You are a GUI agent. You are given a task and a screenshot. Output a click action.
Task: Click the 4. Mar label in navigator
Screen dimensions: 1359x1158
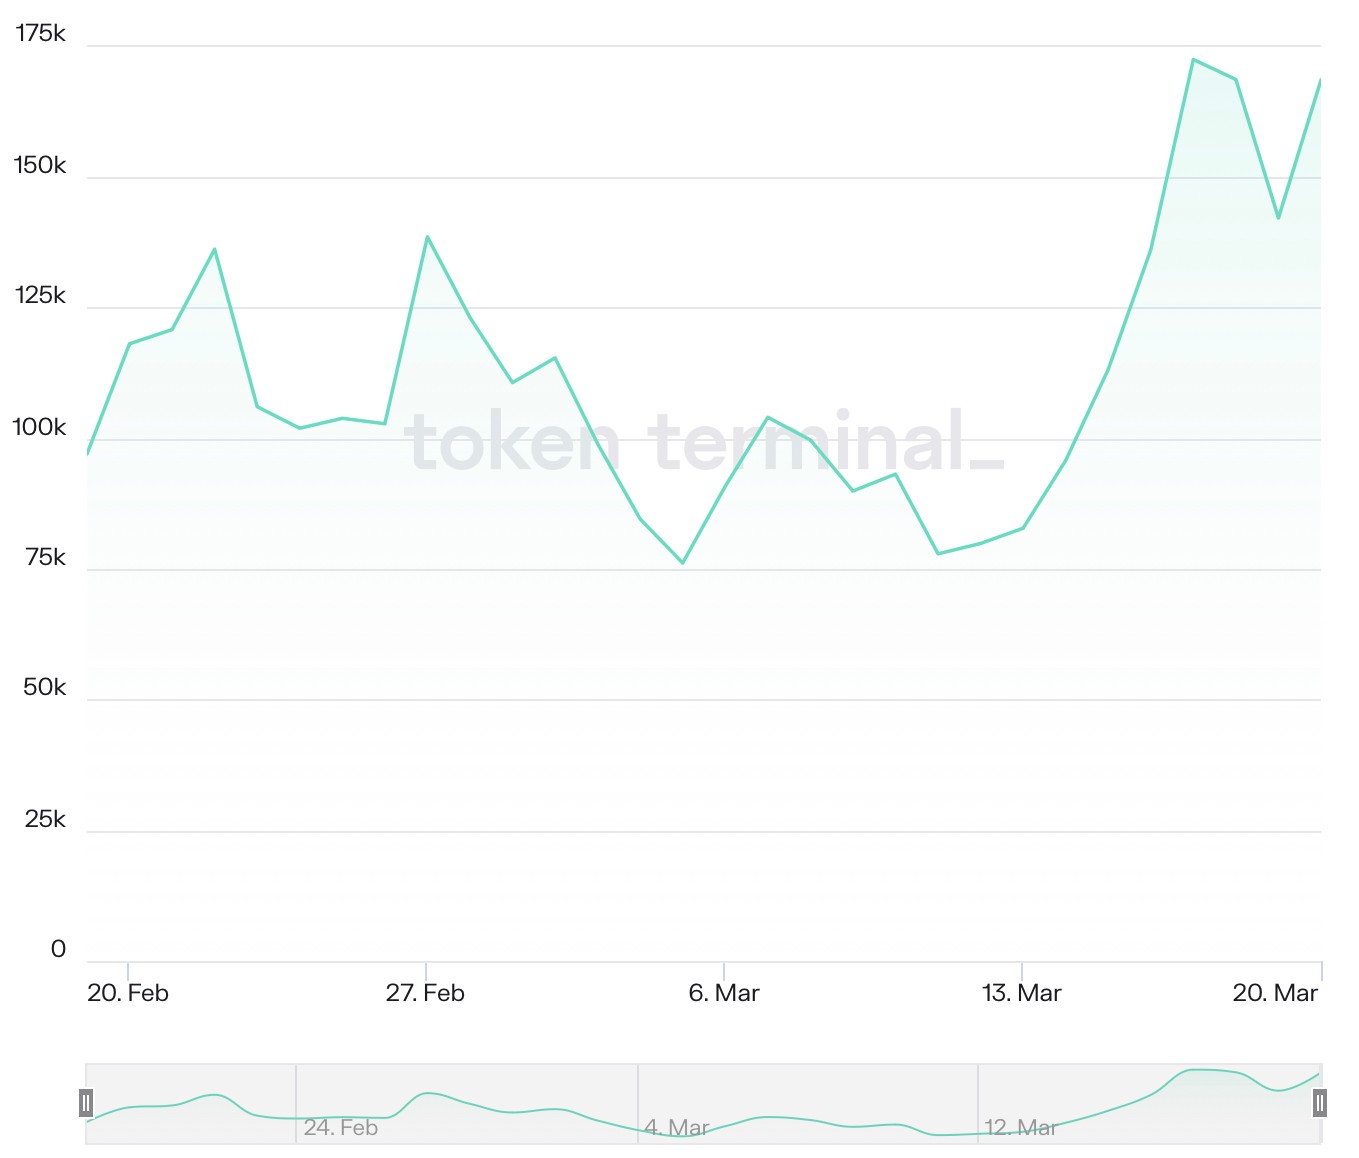point(677,1128)
